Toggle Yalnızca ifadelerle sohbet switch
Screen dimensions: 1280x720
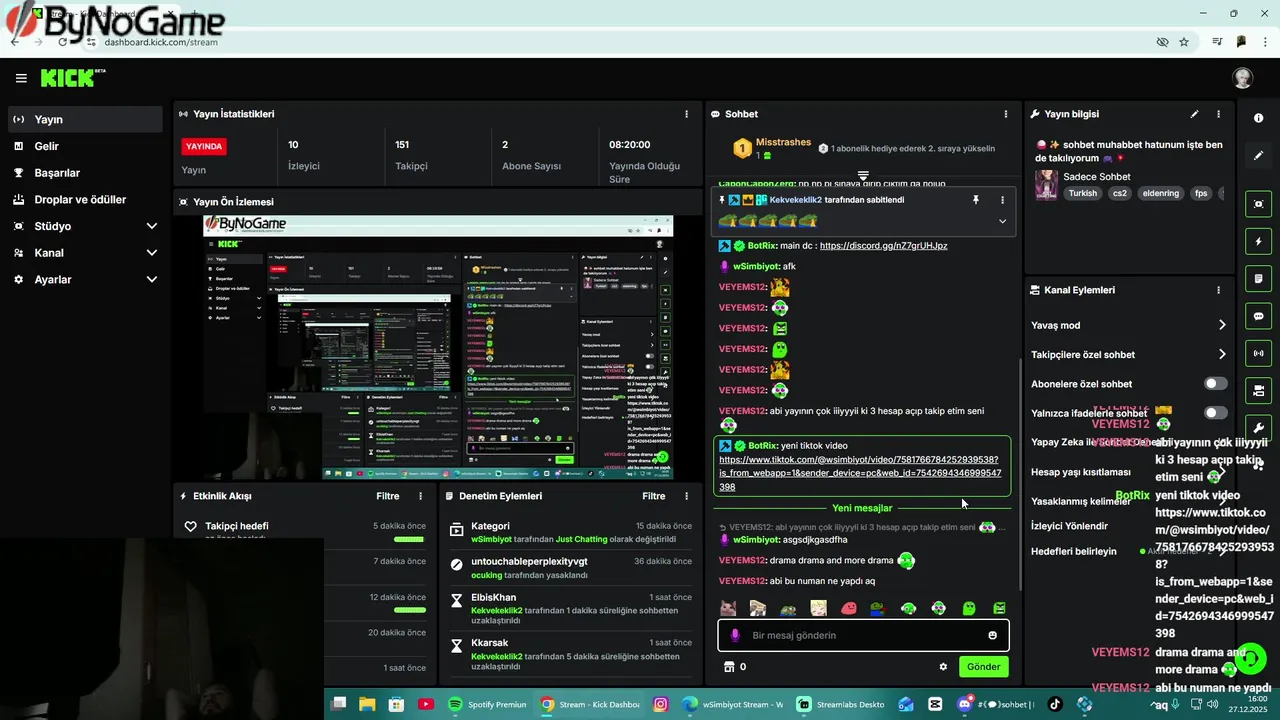[x=1215, y=413]
